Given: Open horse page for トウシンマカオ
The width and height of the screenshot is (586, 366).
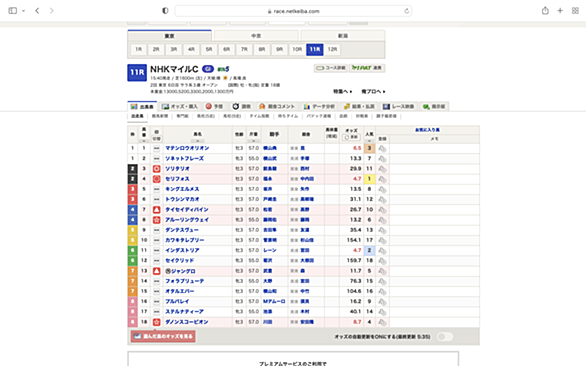Looking at the screenshot, I should click(x=182, y=199).
